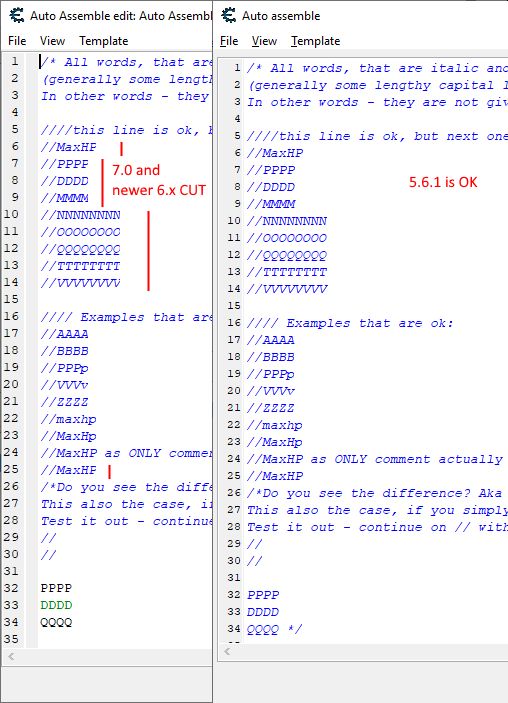Click //VVVVVVVV line in left editor
The width and height of the screenshot is (508, 703).
coord(80,283)
